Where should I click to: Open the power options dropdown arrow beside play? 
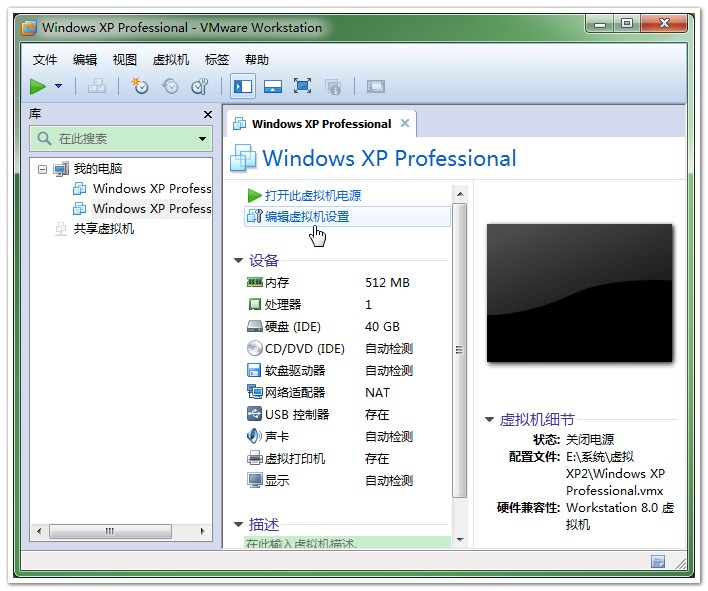(58, 86)
